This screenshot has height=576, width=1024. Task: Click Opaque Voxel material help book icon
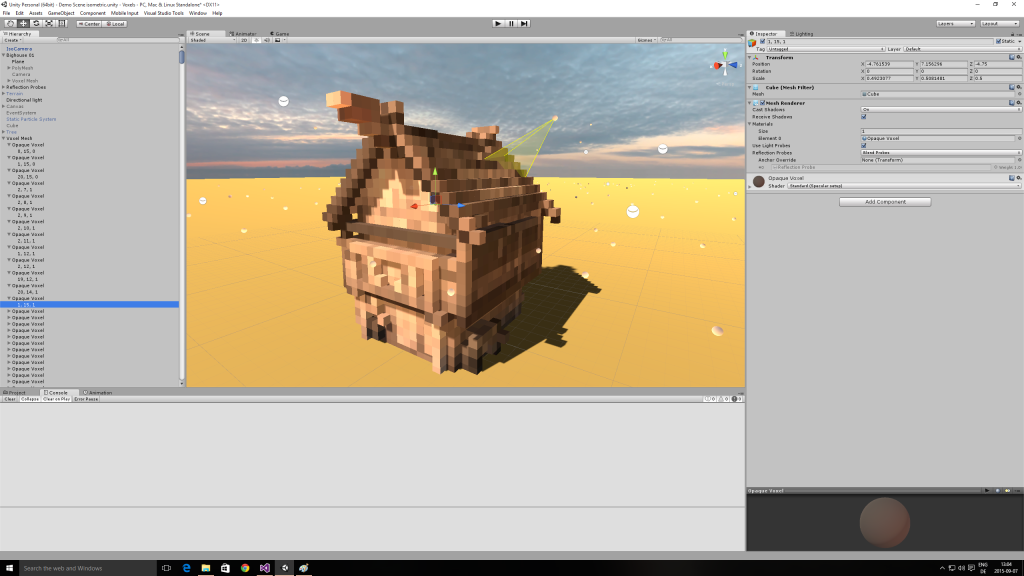click(x=1012, y=178)
